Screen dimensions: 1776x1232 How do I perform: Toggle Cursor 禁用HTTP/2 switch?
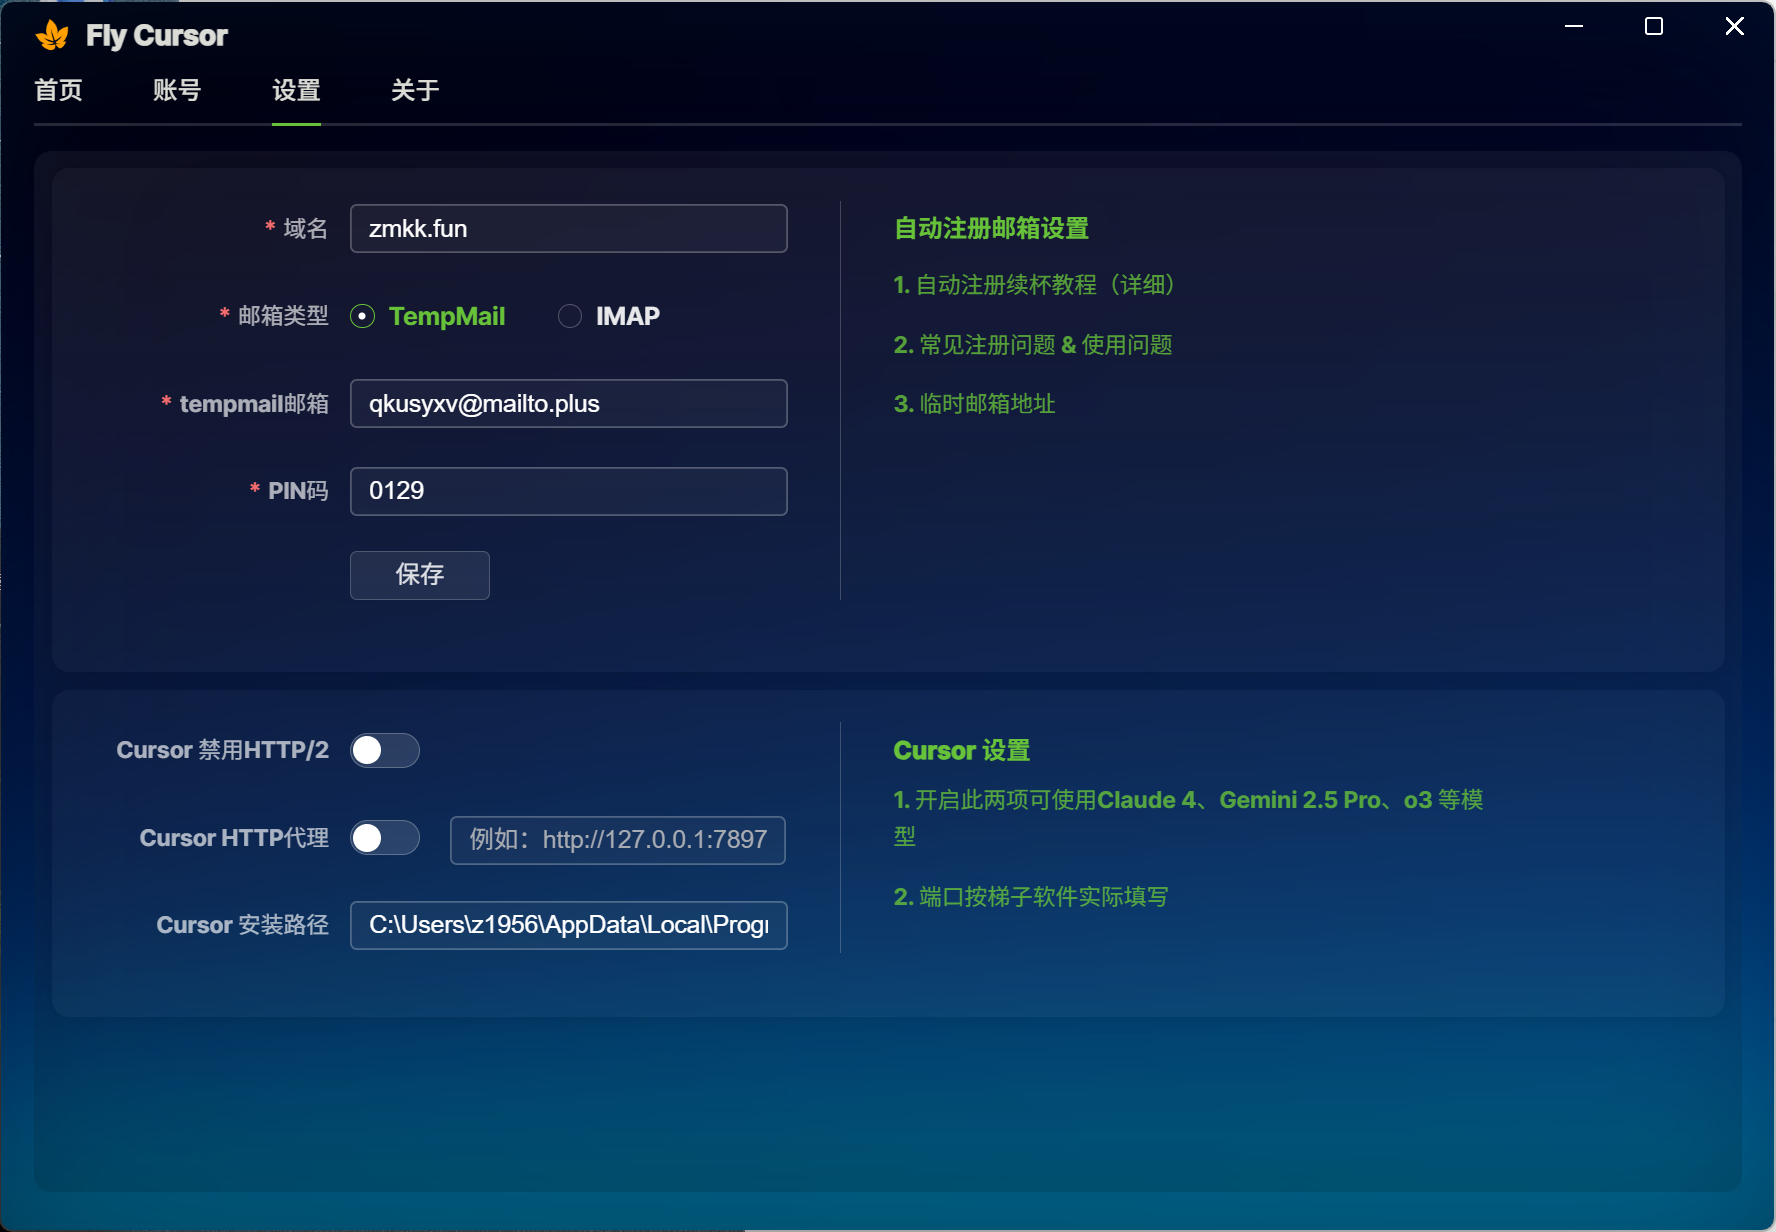(385, 751)
